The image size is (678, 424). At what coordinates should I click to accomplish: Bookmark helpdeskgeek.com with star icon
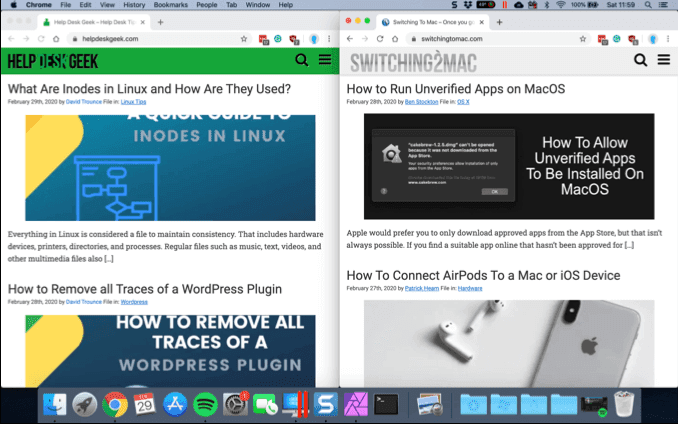point(244,39)
